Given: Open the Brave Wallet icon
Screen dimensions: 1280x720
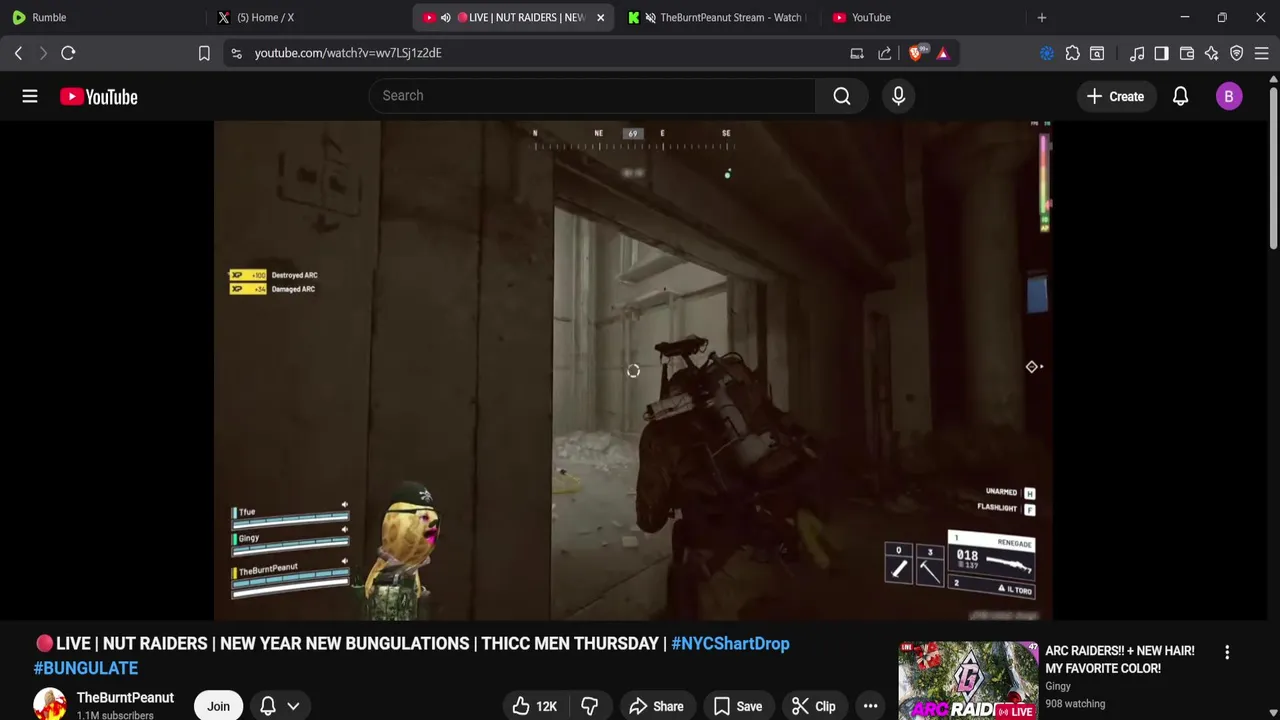Looking at the screenshot, I should click(x=1187, y=53).
